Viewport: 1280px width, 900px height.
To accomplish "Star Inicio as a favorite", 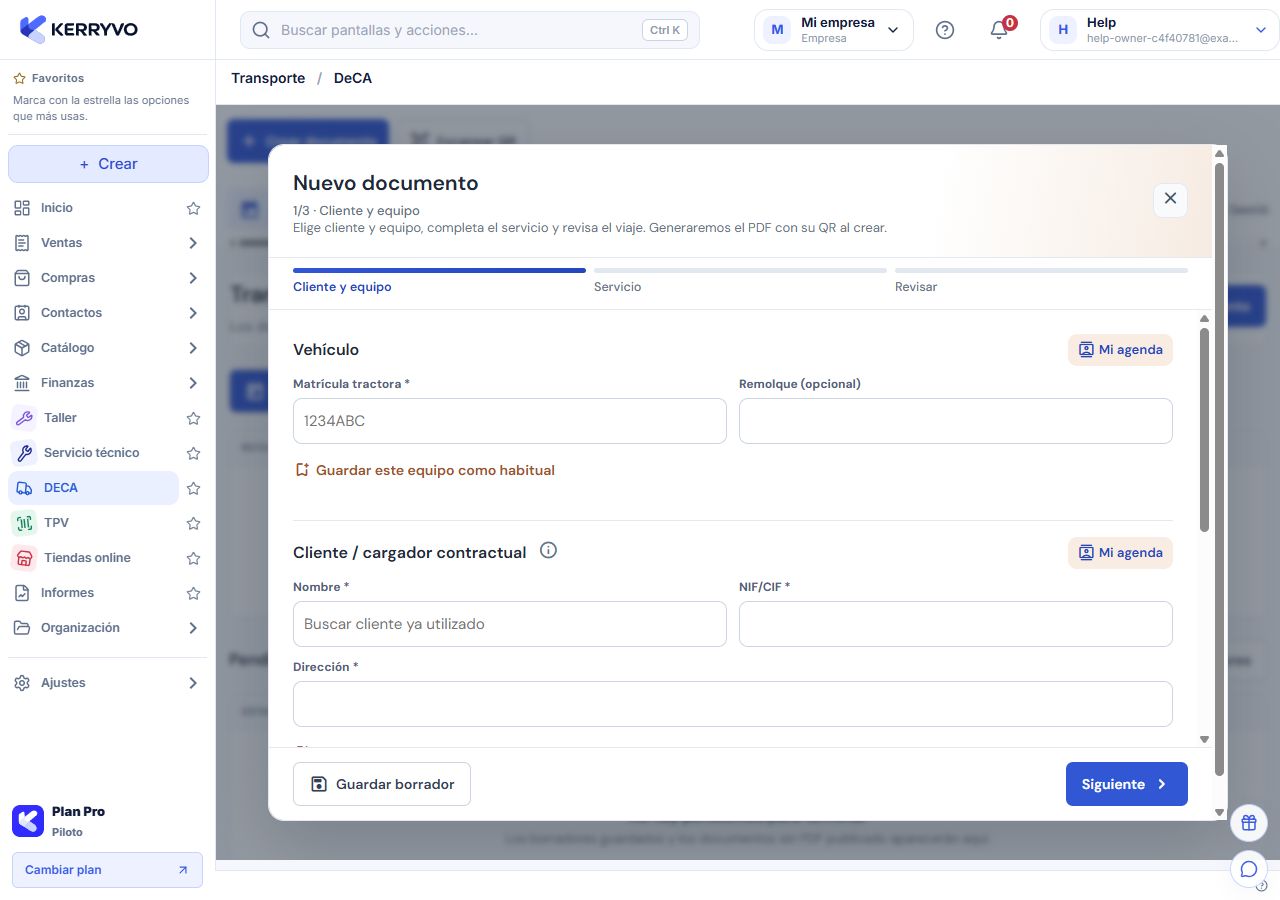I will tap(194, 208).
